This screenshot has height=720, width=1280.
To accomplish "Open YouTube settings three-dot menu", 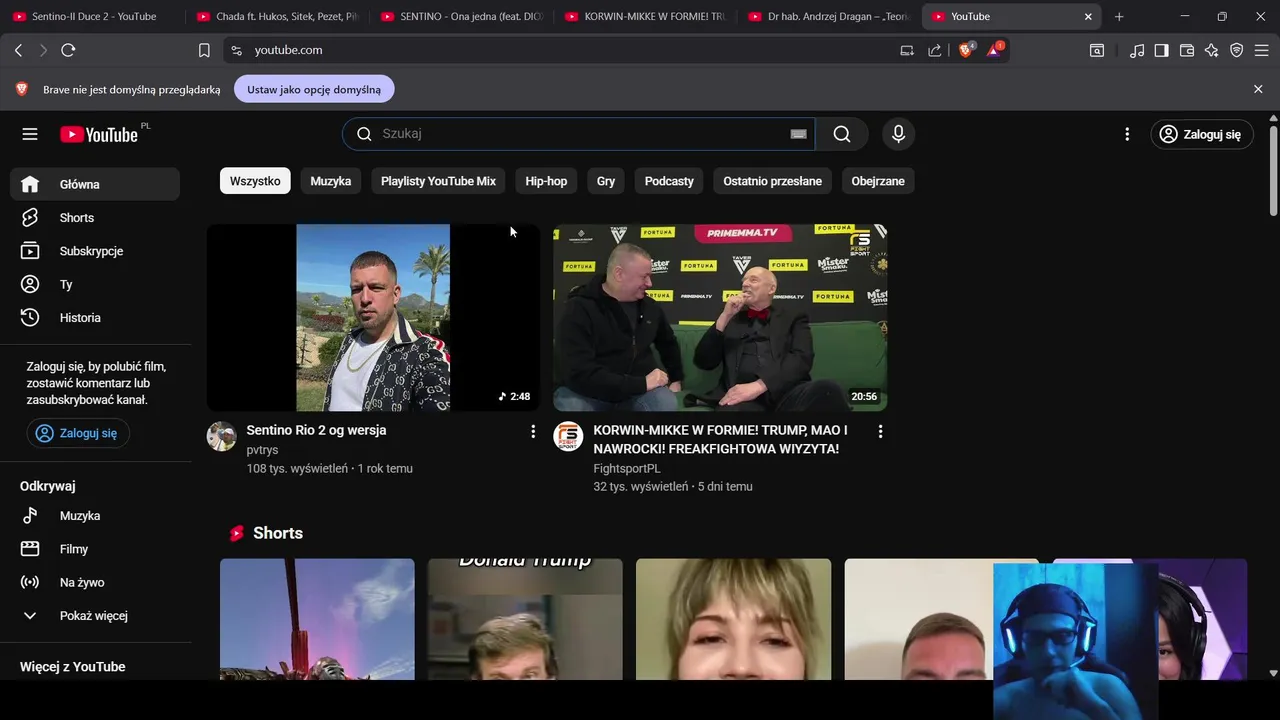I will click(1127, 134).
